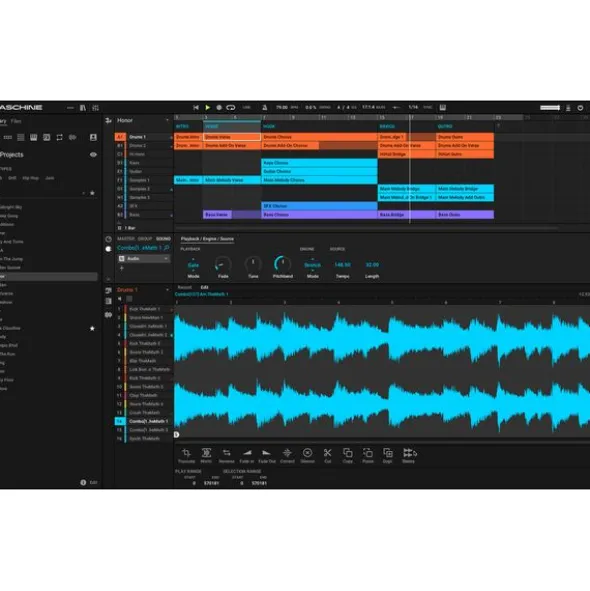Select sound slot 14 Combo
Screen dimensions: 590x591
click(x=144, y=421)
